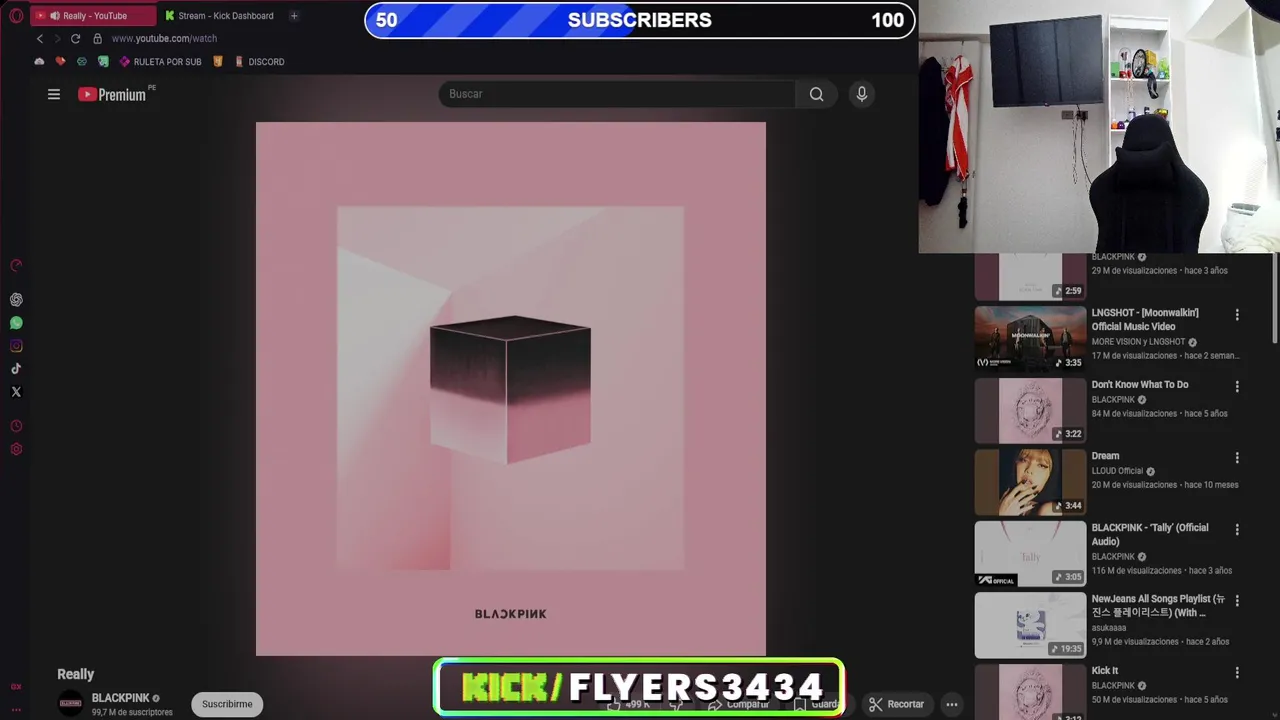Open NewJeans All Songs Playlist thumbnail
Screen dimensions: 1280x720
point(1030,625)
